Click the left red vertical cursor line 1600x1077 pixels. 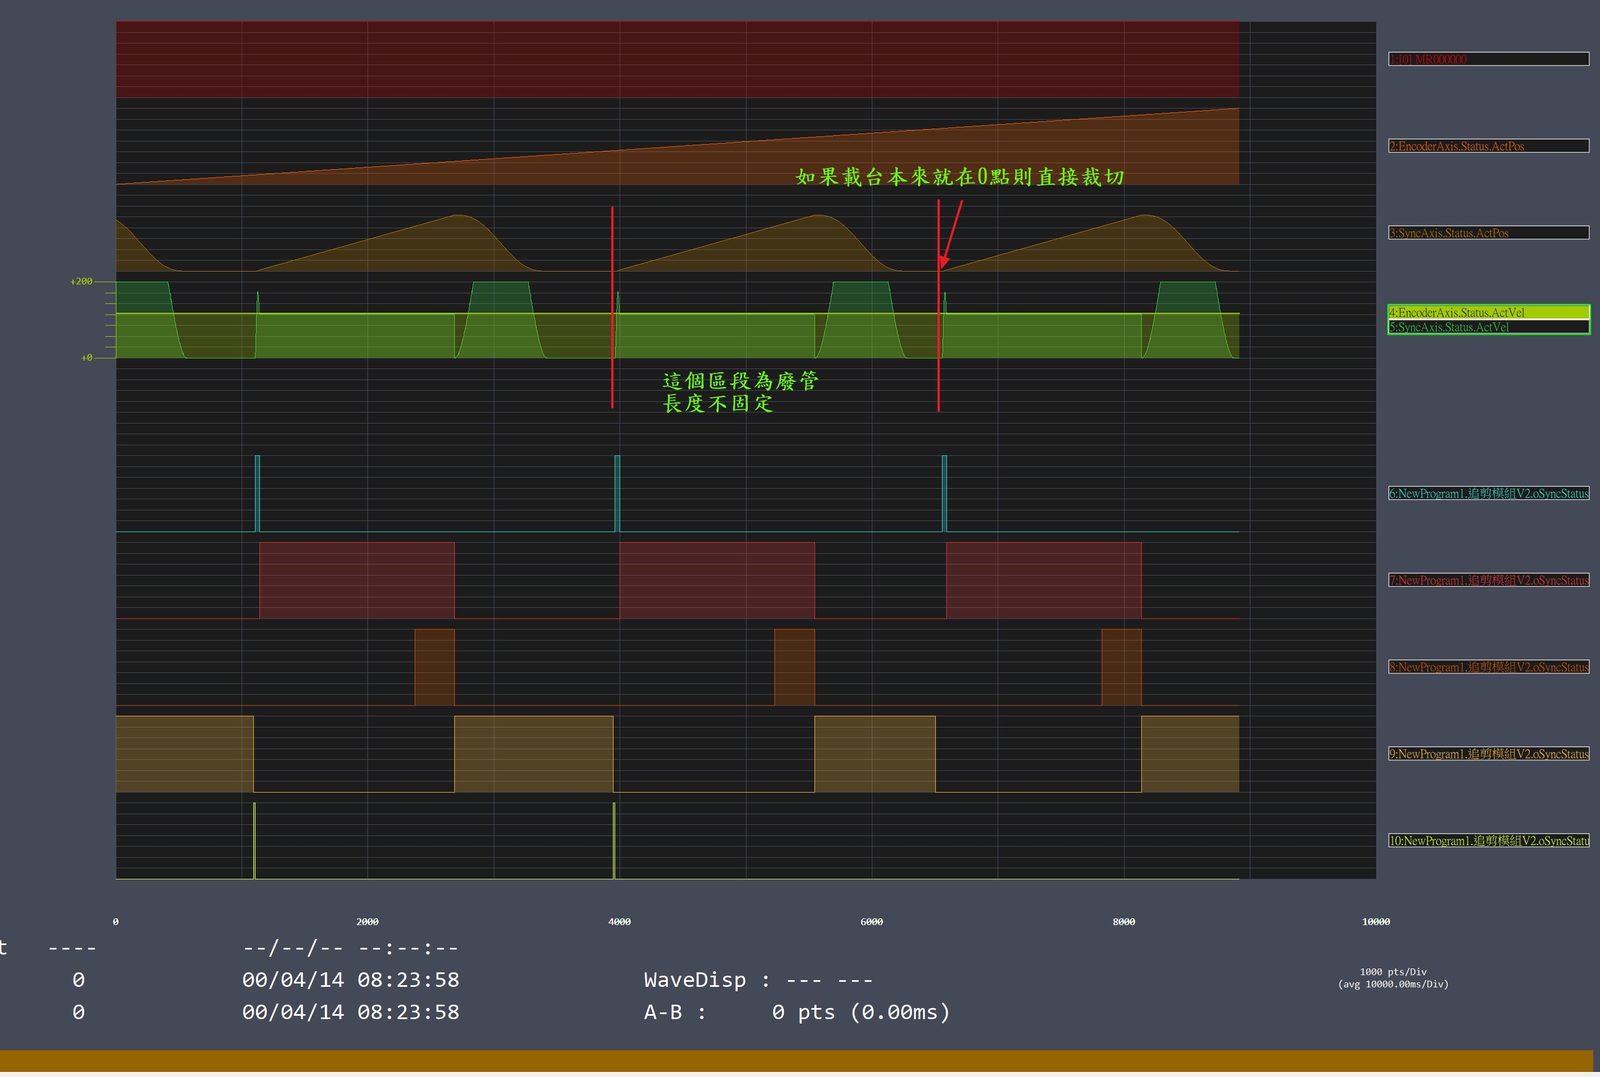pos(613,307)
